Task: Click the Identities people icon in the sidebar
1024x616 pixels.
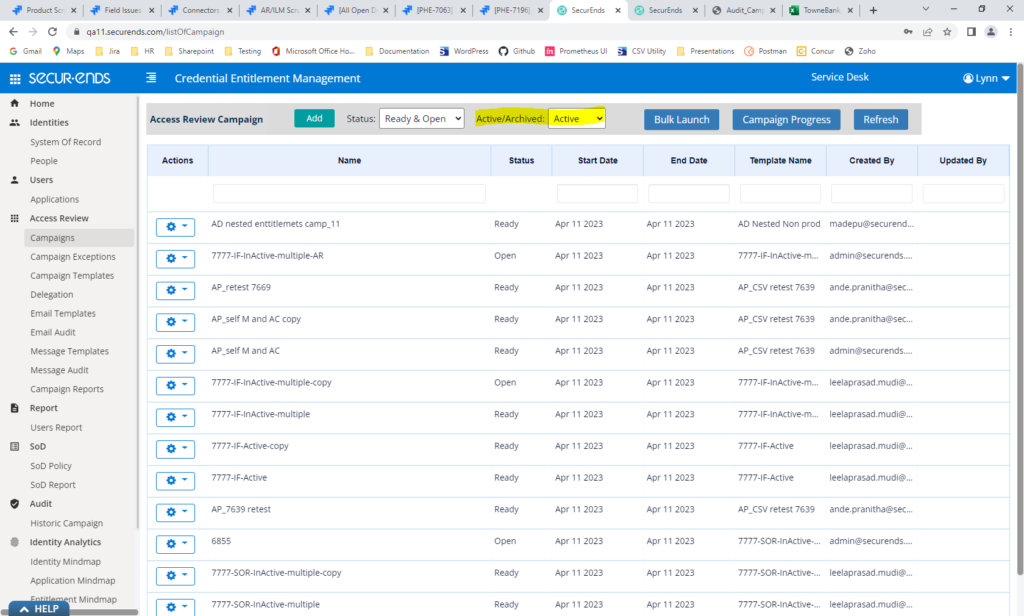Action: (15, 123)
